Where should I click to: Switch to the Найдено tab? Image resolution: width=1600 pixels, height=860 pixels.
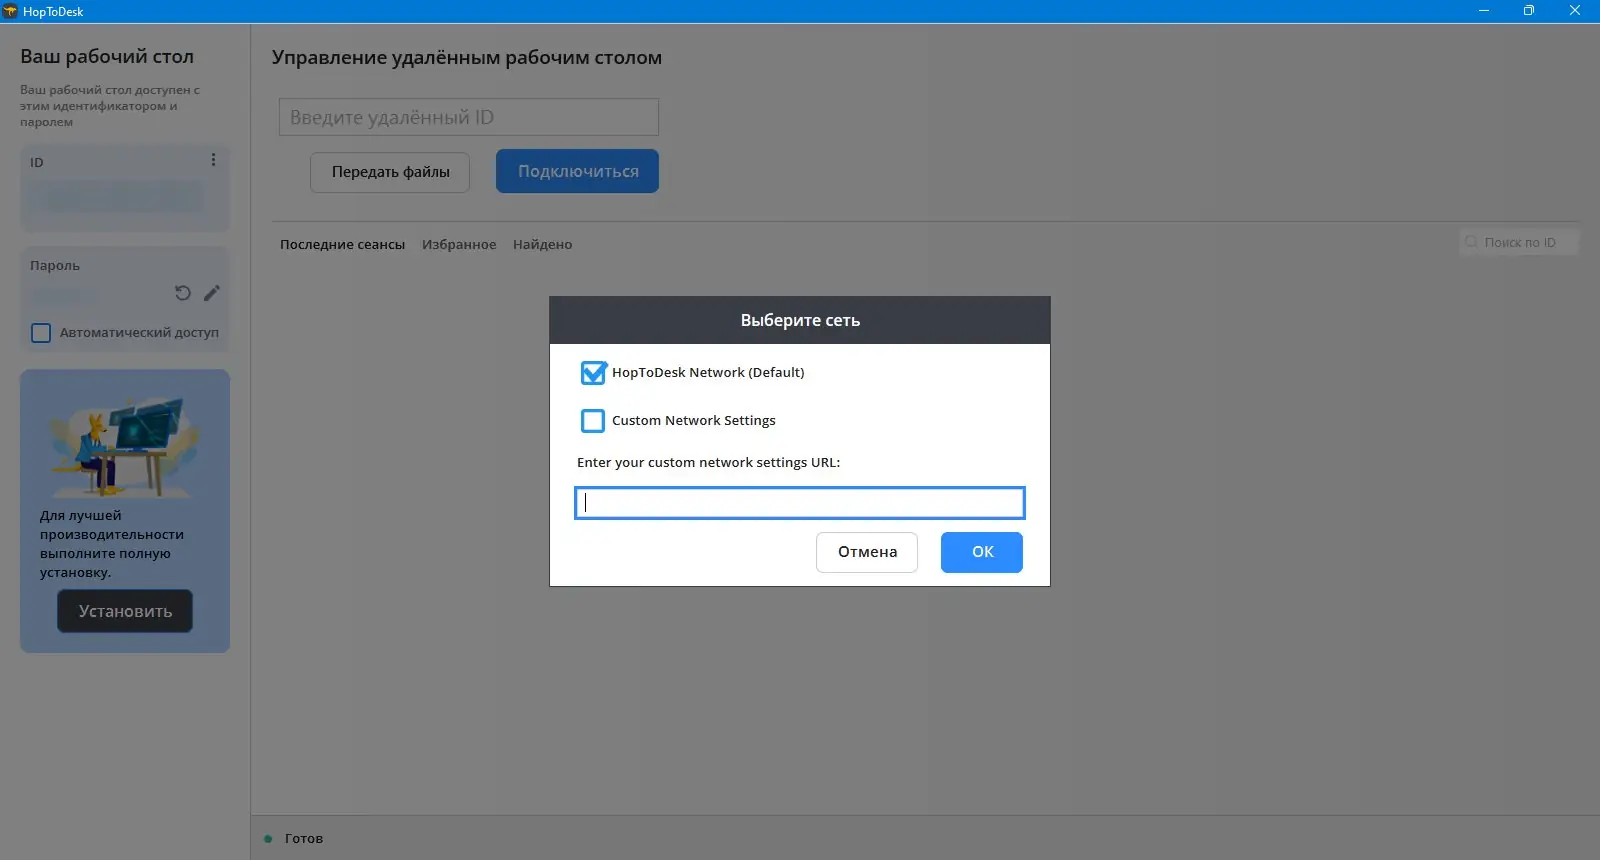tap(543, 244)
